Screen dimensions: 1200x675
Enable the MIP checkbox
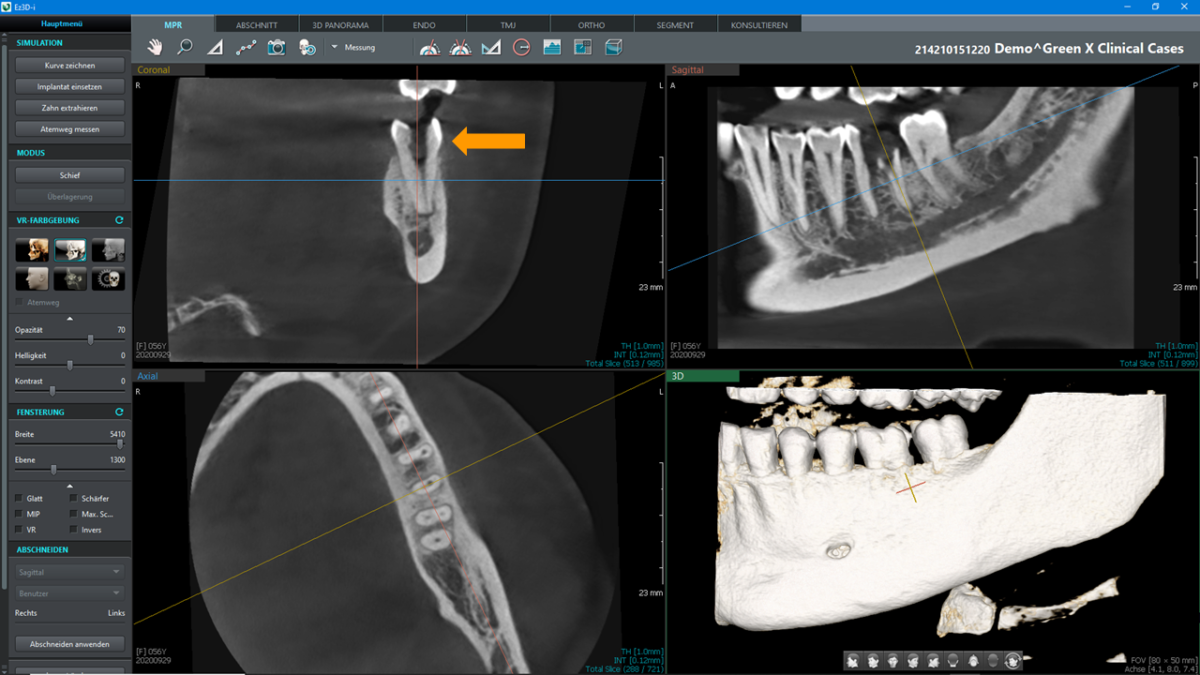[x=19, y=514]
